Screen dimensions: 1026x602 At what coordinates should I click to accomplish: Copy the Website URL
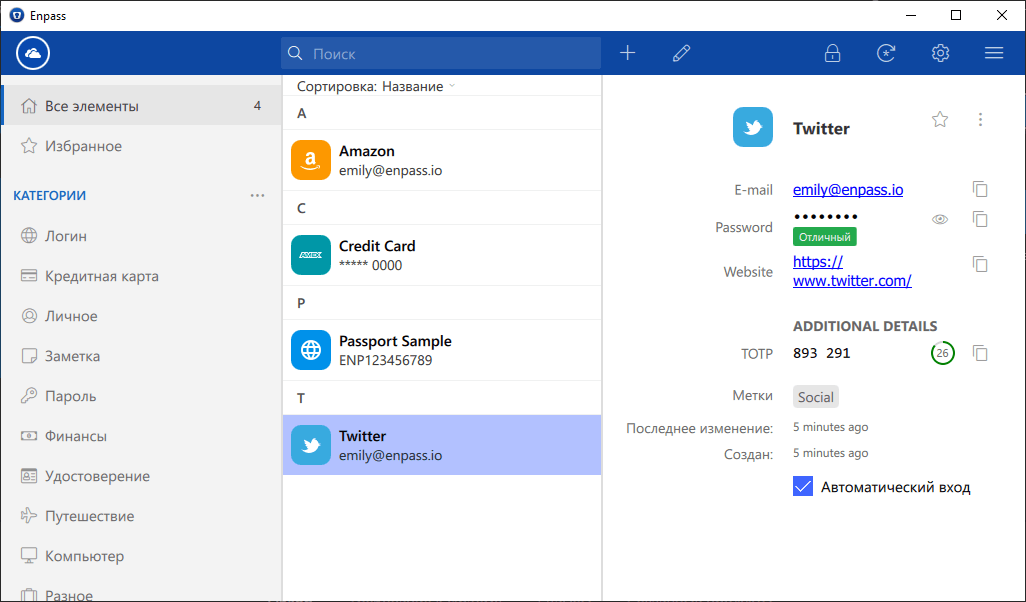tap(980, 264)
